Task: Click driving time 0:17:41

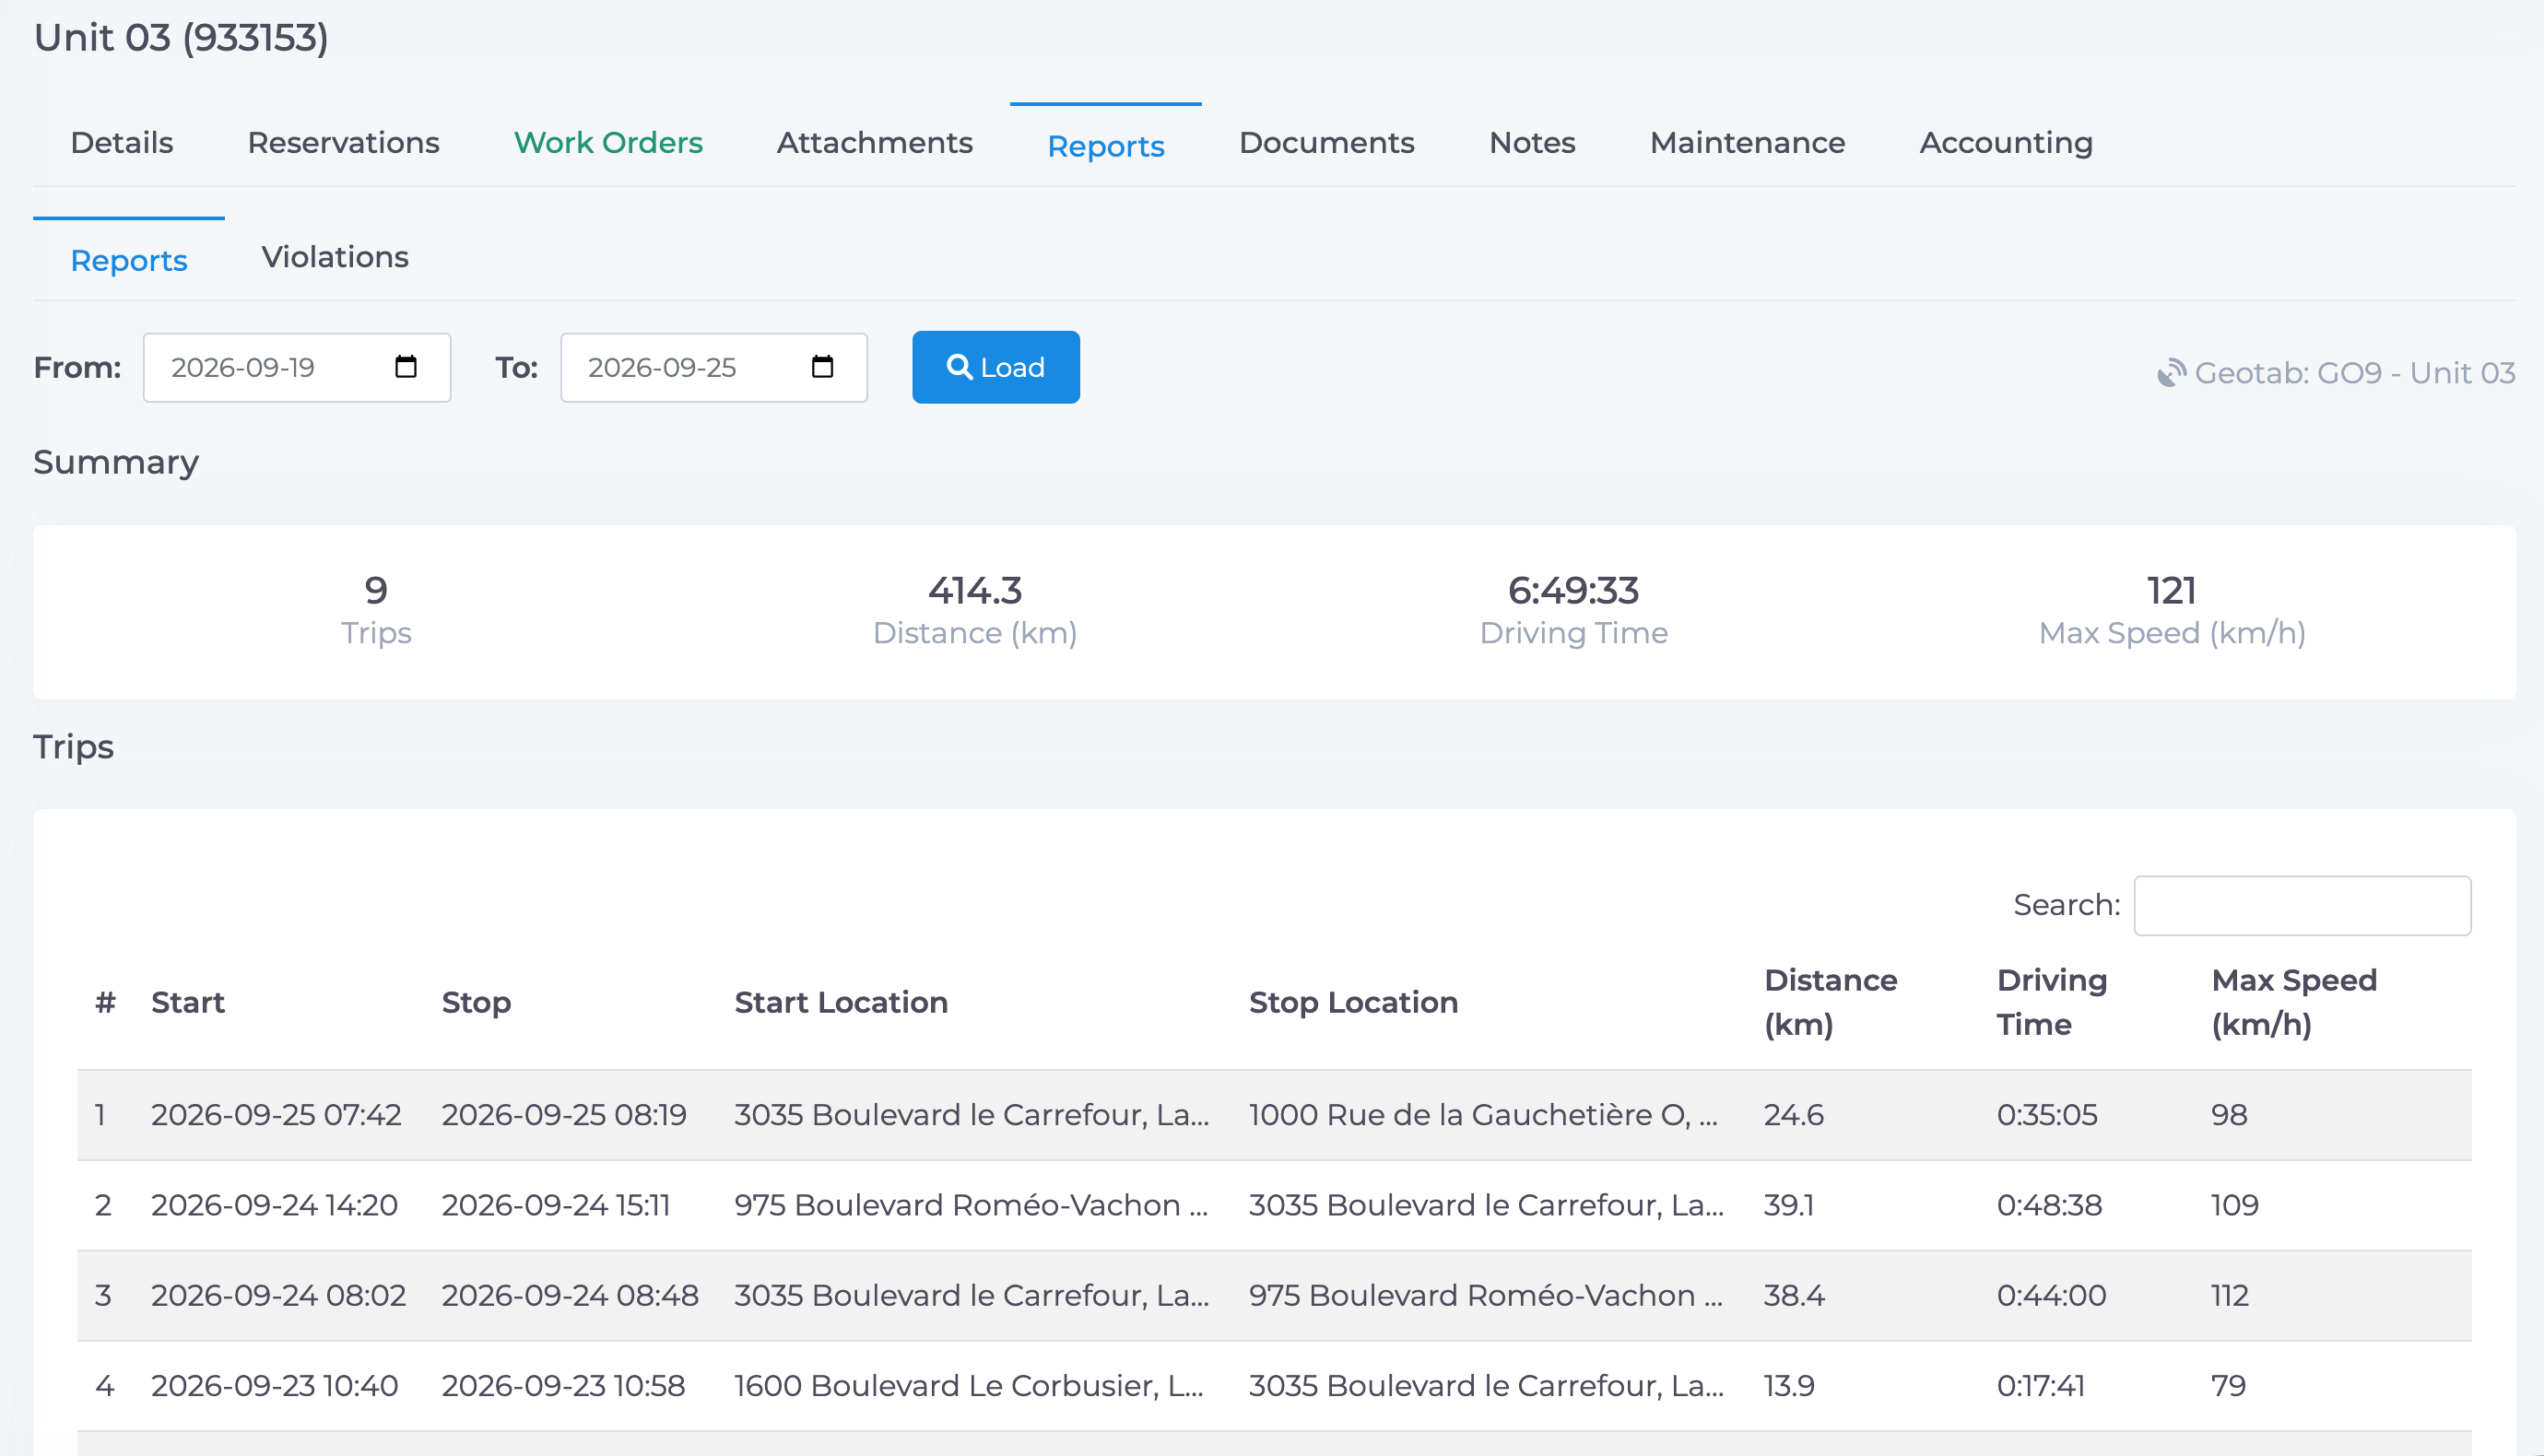Action: click(x=2040, y=1385)
